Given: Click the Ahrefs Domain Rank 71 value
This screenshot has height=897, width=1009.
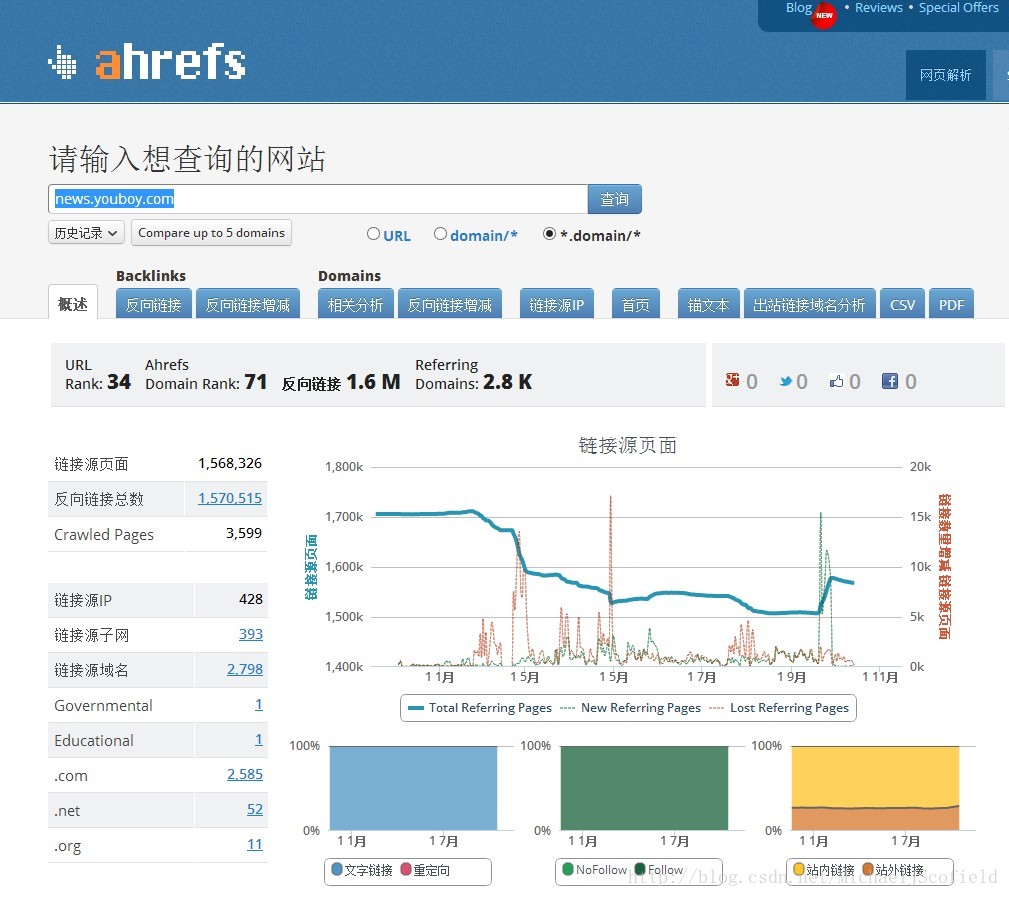Looking at the screenshot, I should (255, 382).
